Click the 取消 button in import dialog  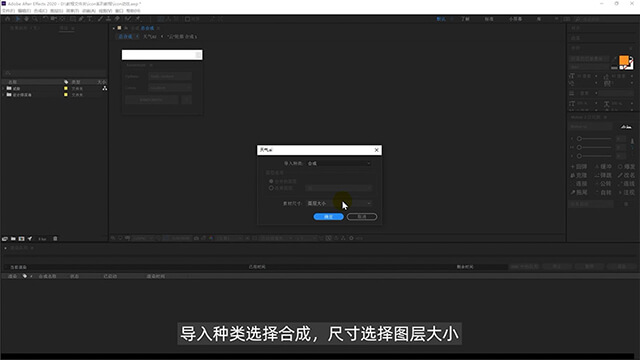pyautogui.click(x=362, y=217)
